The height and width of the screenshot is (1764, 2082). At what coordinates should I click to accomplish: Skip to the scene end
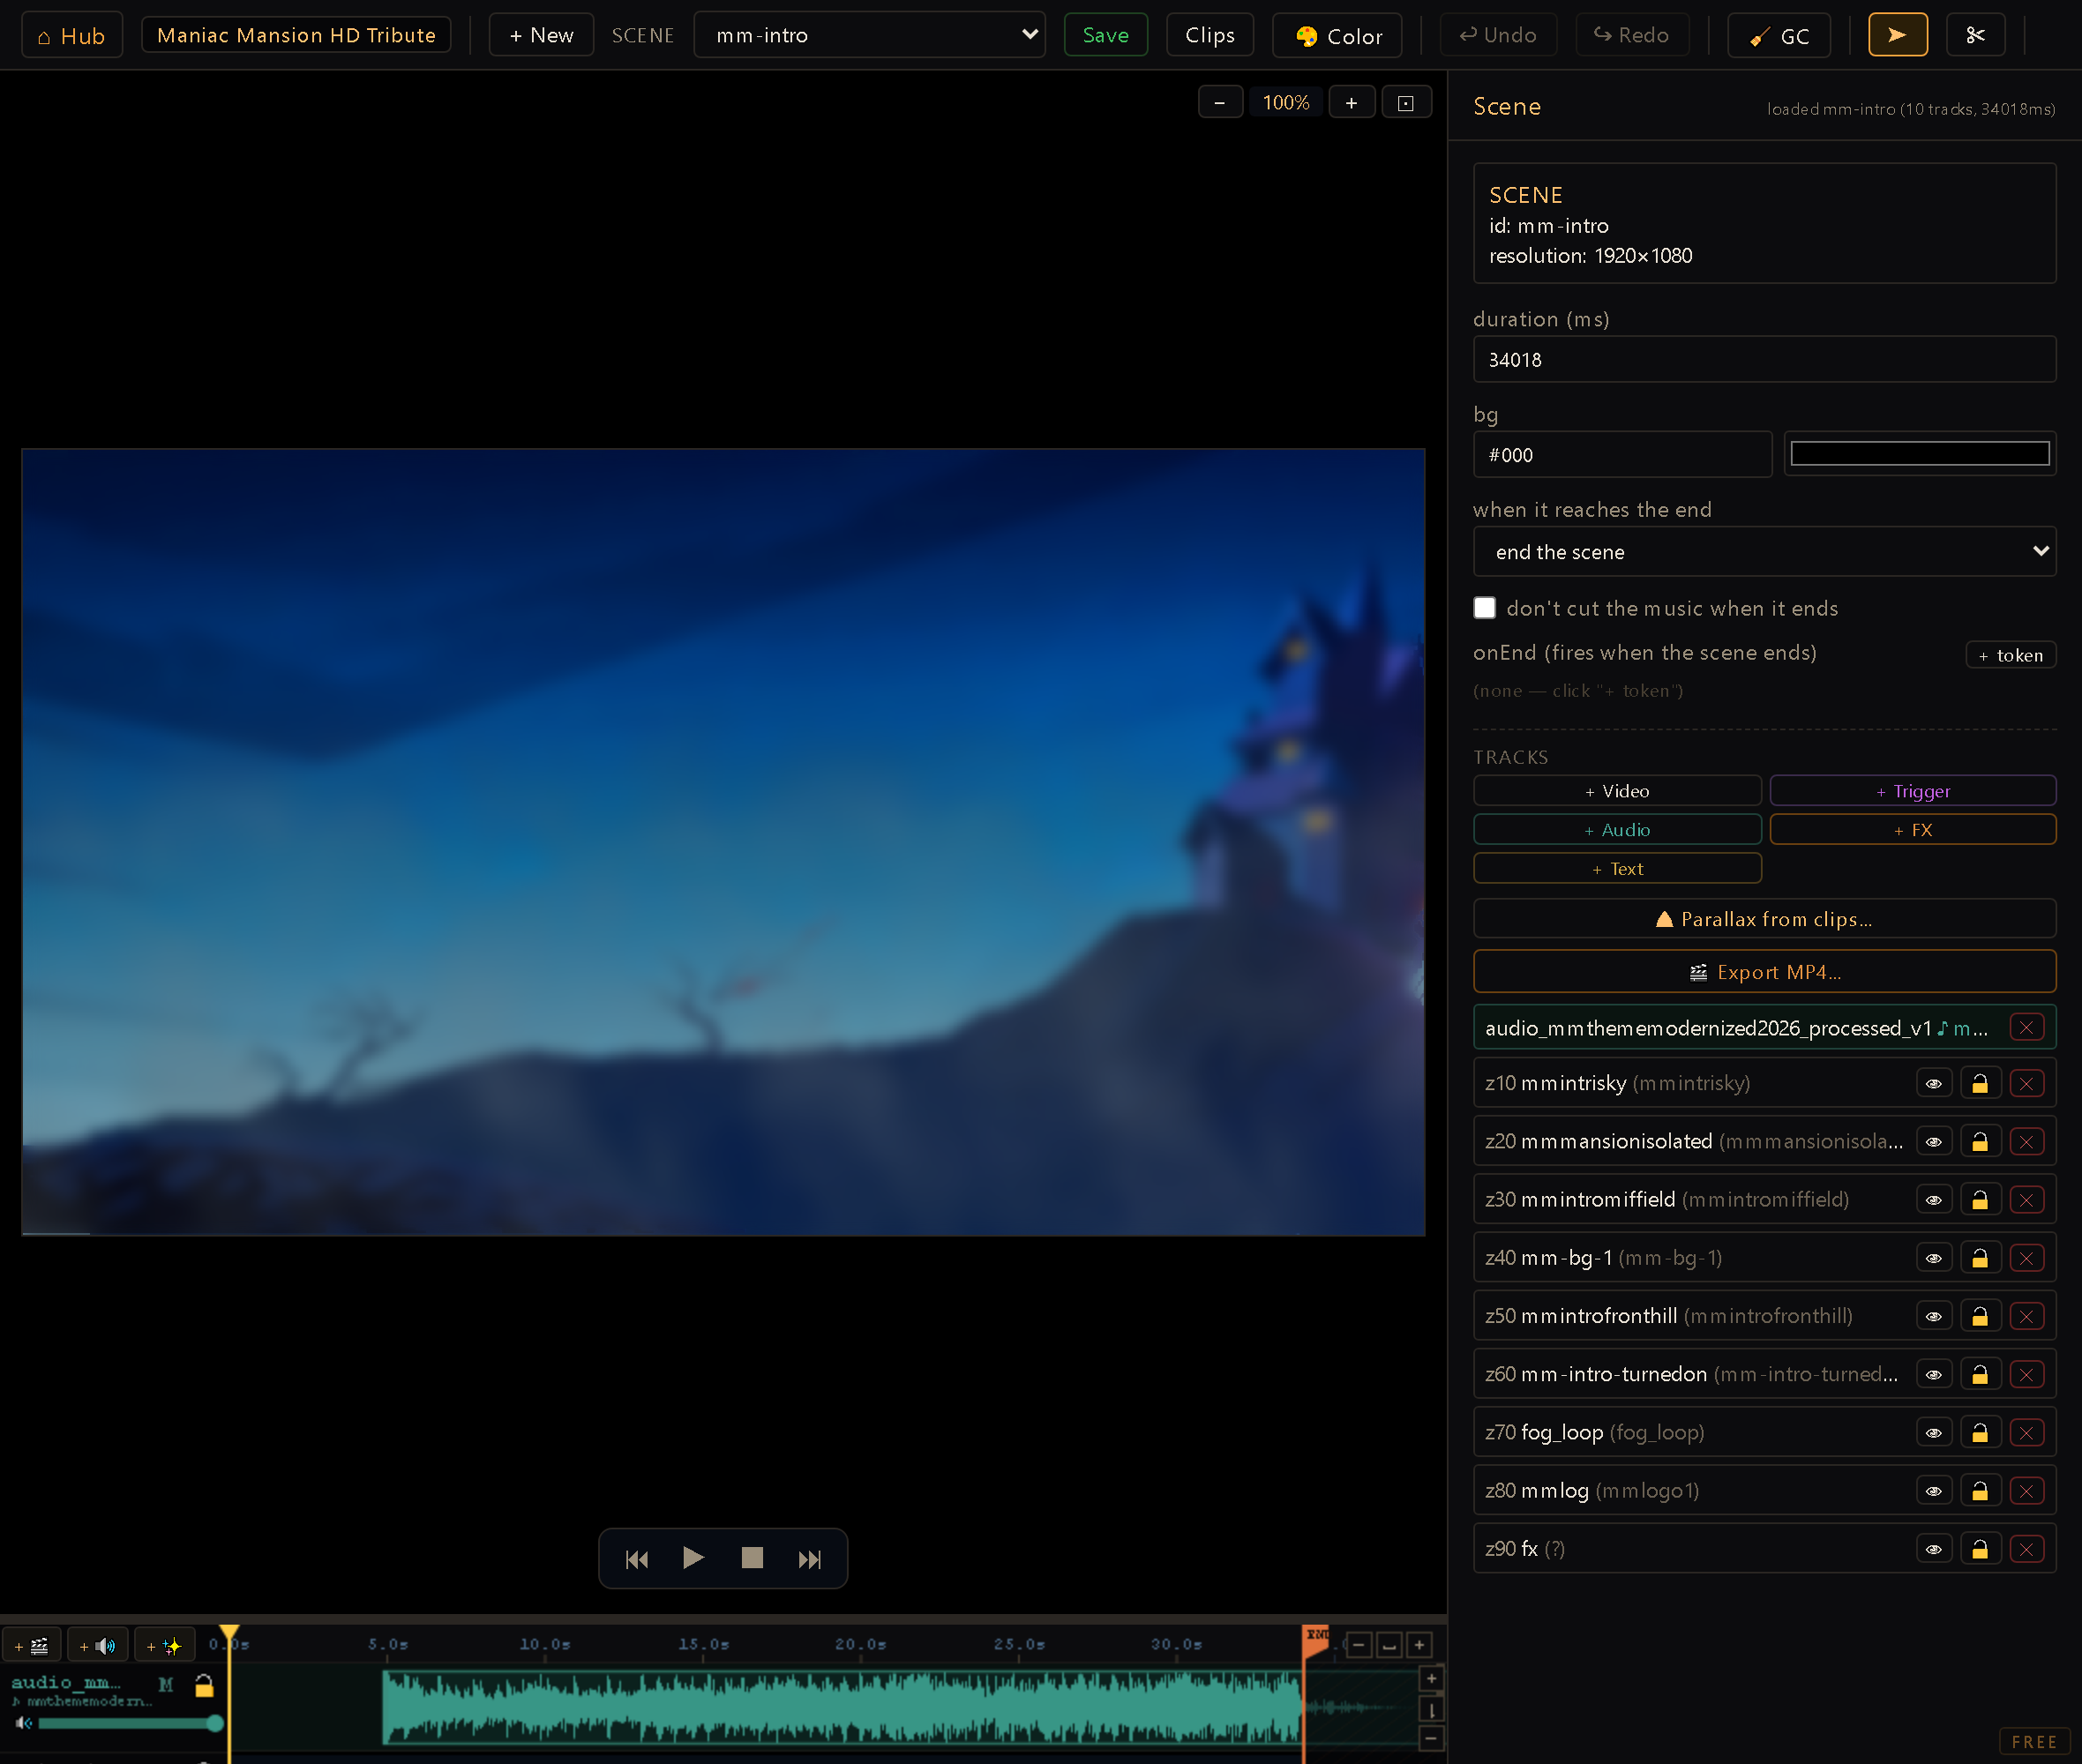(809, 1558)
